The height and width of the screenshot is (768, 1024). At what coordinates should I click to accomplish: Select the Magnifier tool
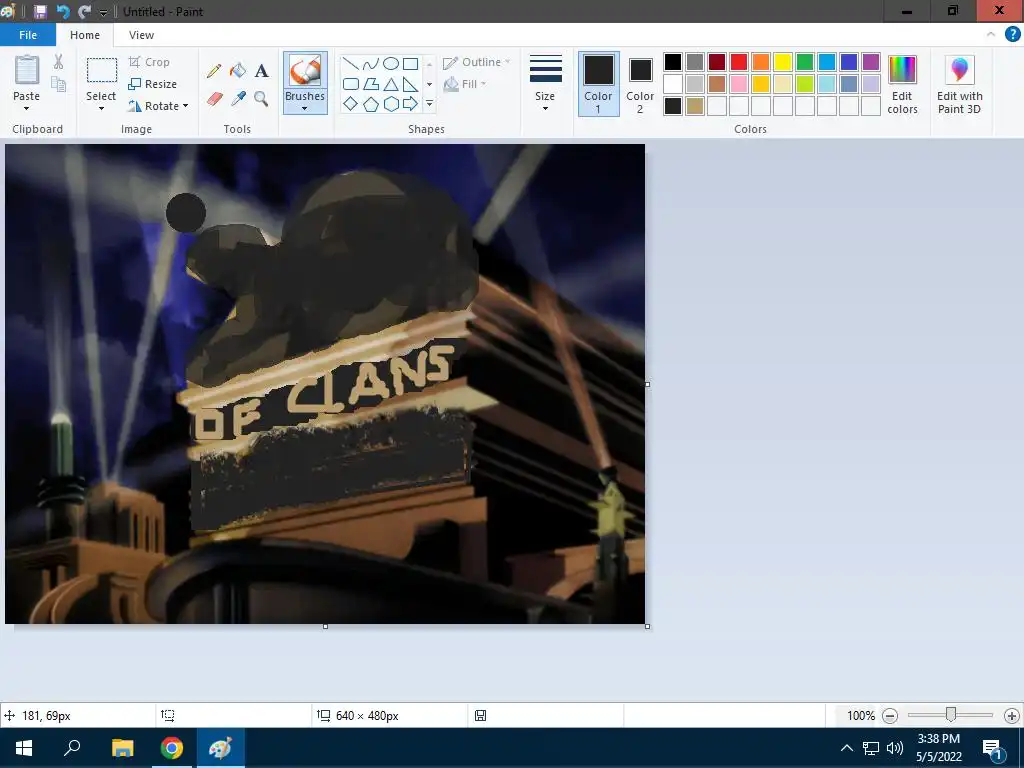(261, 99)
